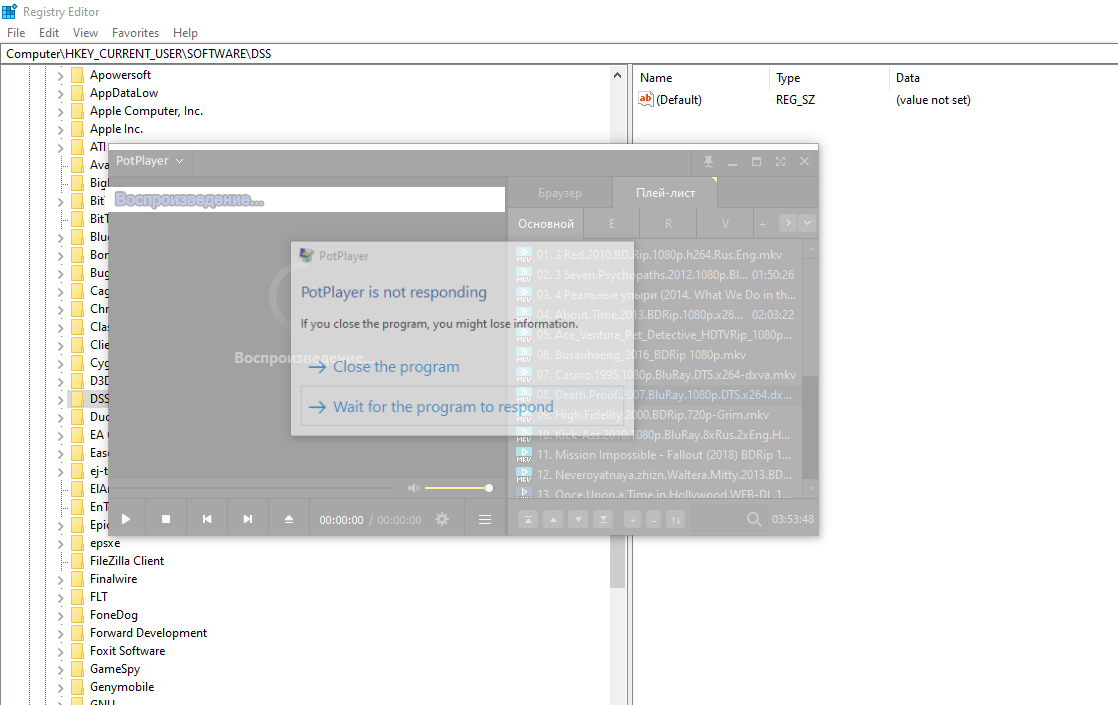Select the Genymobile registry key
1118x705 pixels.
pyautogui.click(x=122, y=686)
